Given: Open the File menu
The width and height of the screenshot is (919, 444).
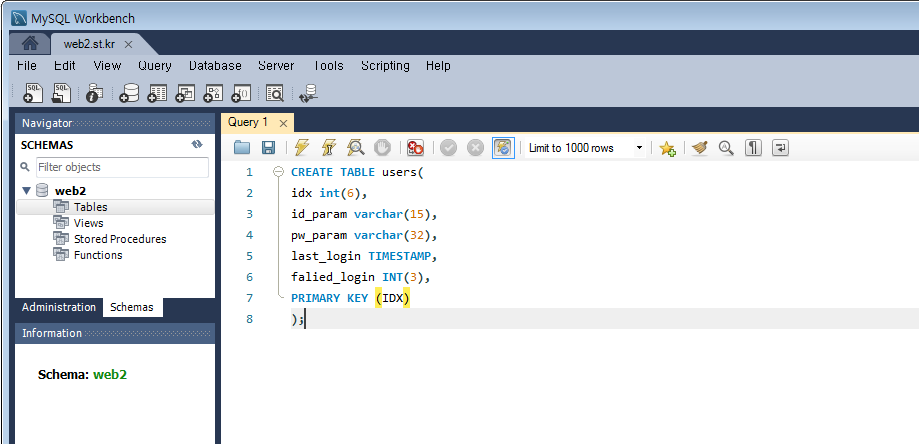Looking at the screenshot, I should point(27,66).
